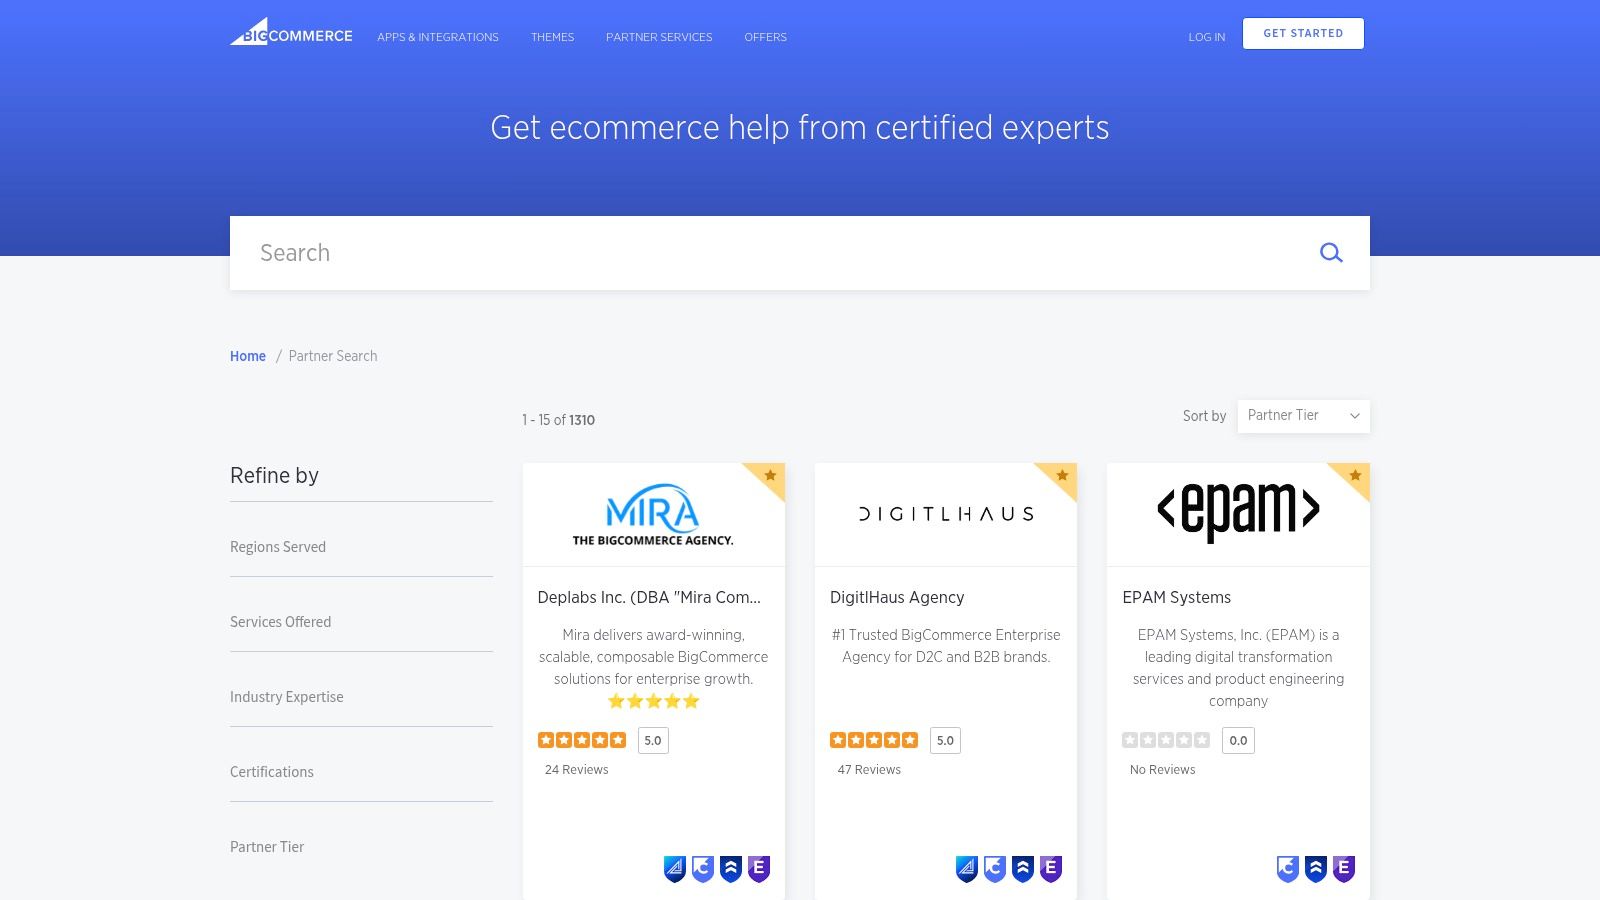Expand the Industry Expertise filter
1600x900 pixels.
[287, 697]
